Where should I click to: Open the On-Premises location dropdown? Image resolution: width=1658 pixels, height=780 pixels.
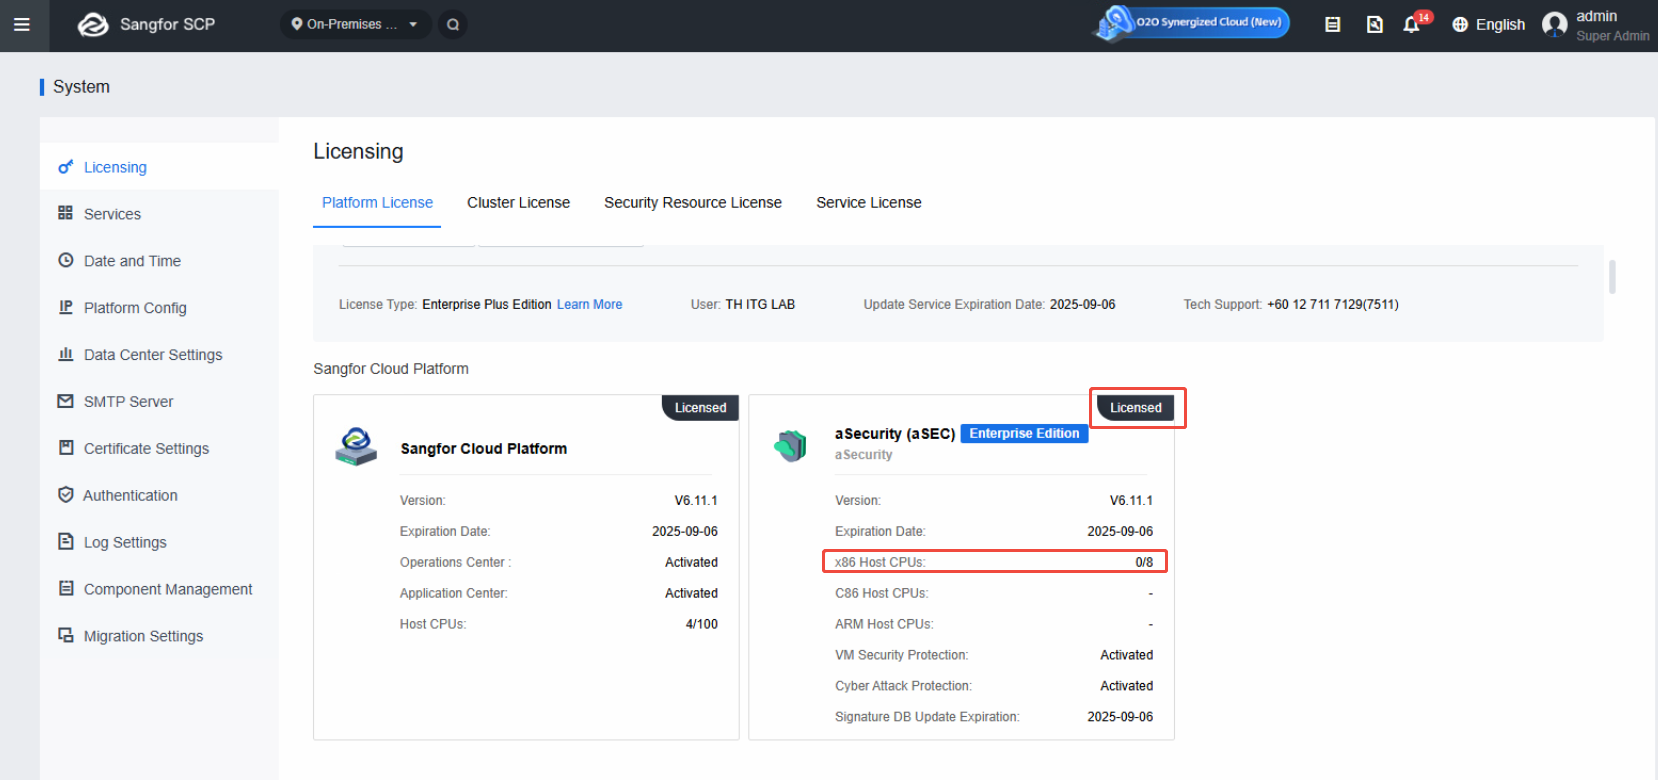355,24
